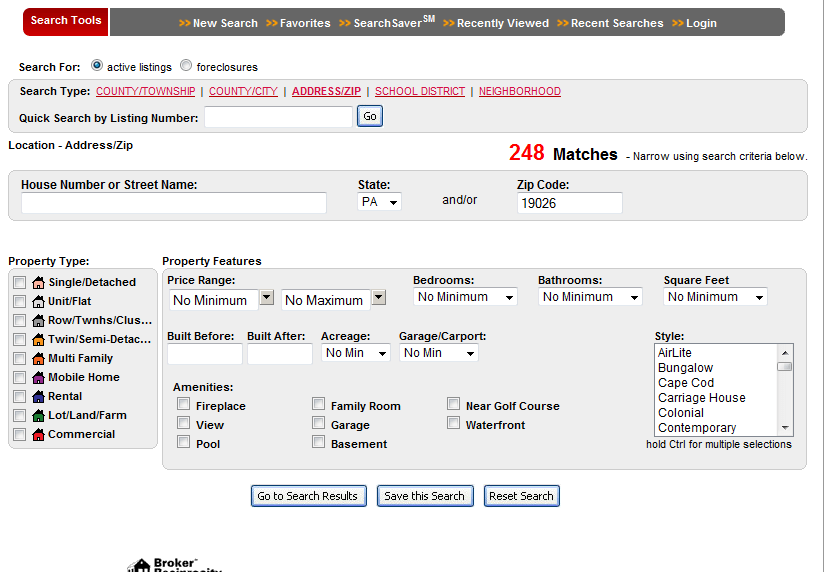Click the Single/Detached house icon
The height and width of the screenshot is (572, 824).
(38, 282)
